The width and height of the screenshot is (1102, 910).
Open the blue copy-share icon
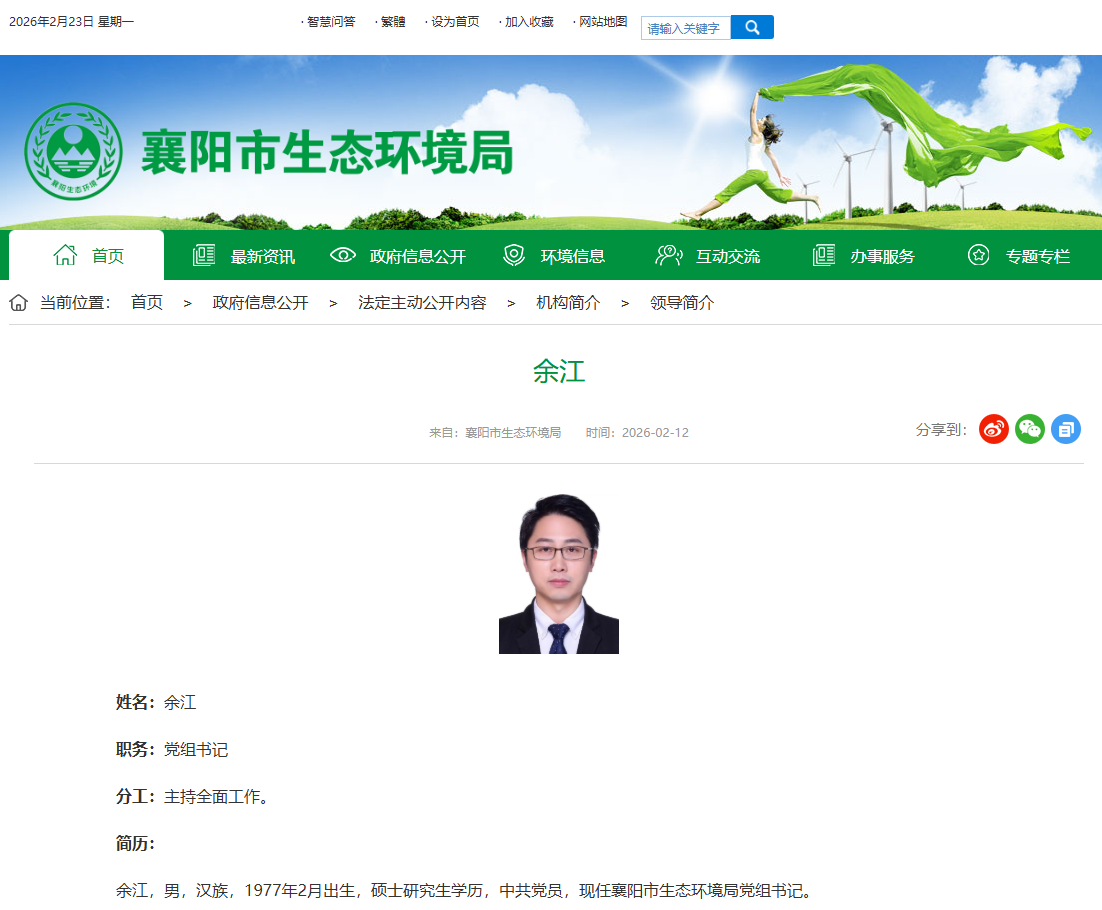tap(1065, 429)
